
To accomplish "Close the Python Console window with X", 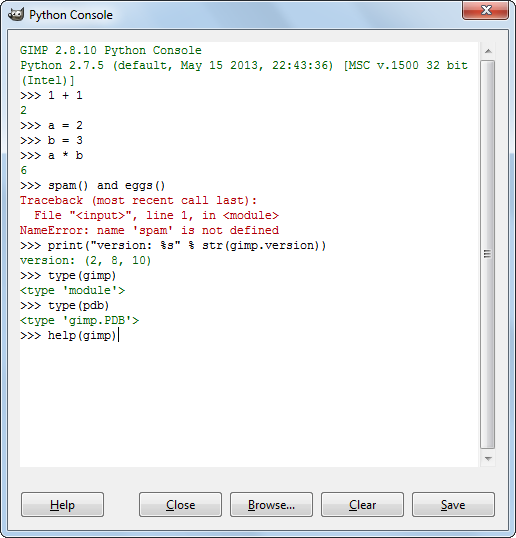I will (x=485, y=10).
